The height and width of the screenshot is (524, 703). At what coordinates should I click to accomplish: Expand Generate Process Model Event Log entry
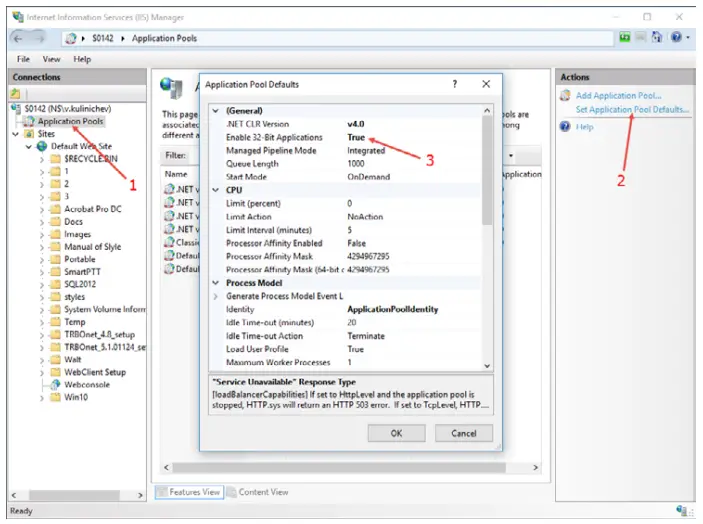point(216,296)
